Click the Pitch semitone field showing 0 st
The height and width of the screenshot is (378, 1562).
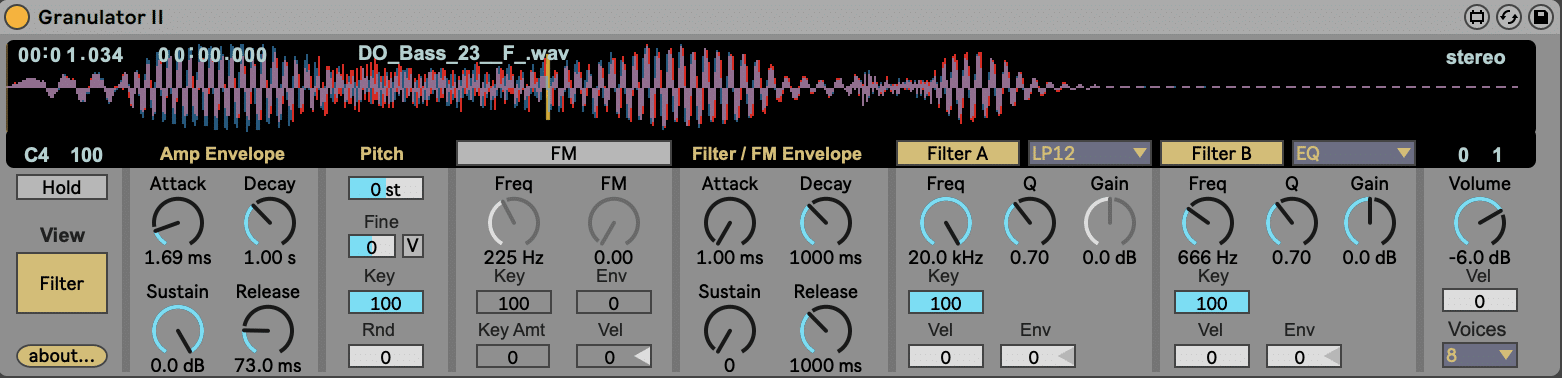point(386,188)
